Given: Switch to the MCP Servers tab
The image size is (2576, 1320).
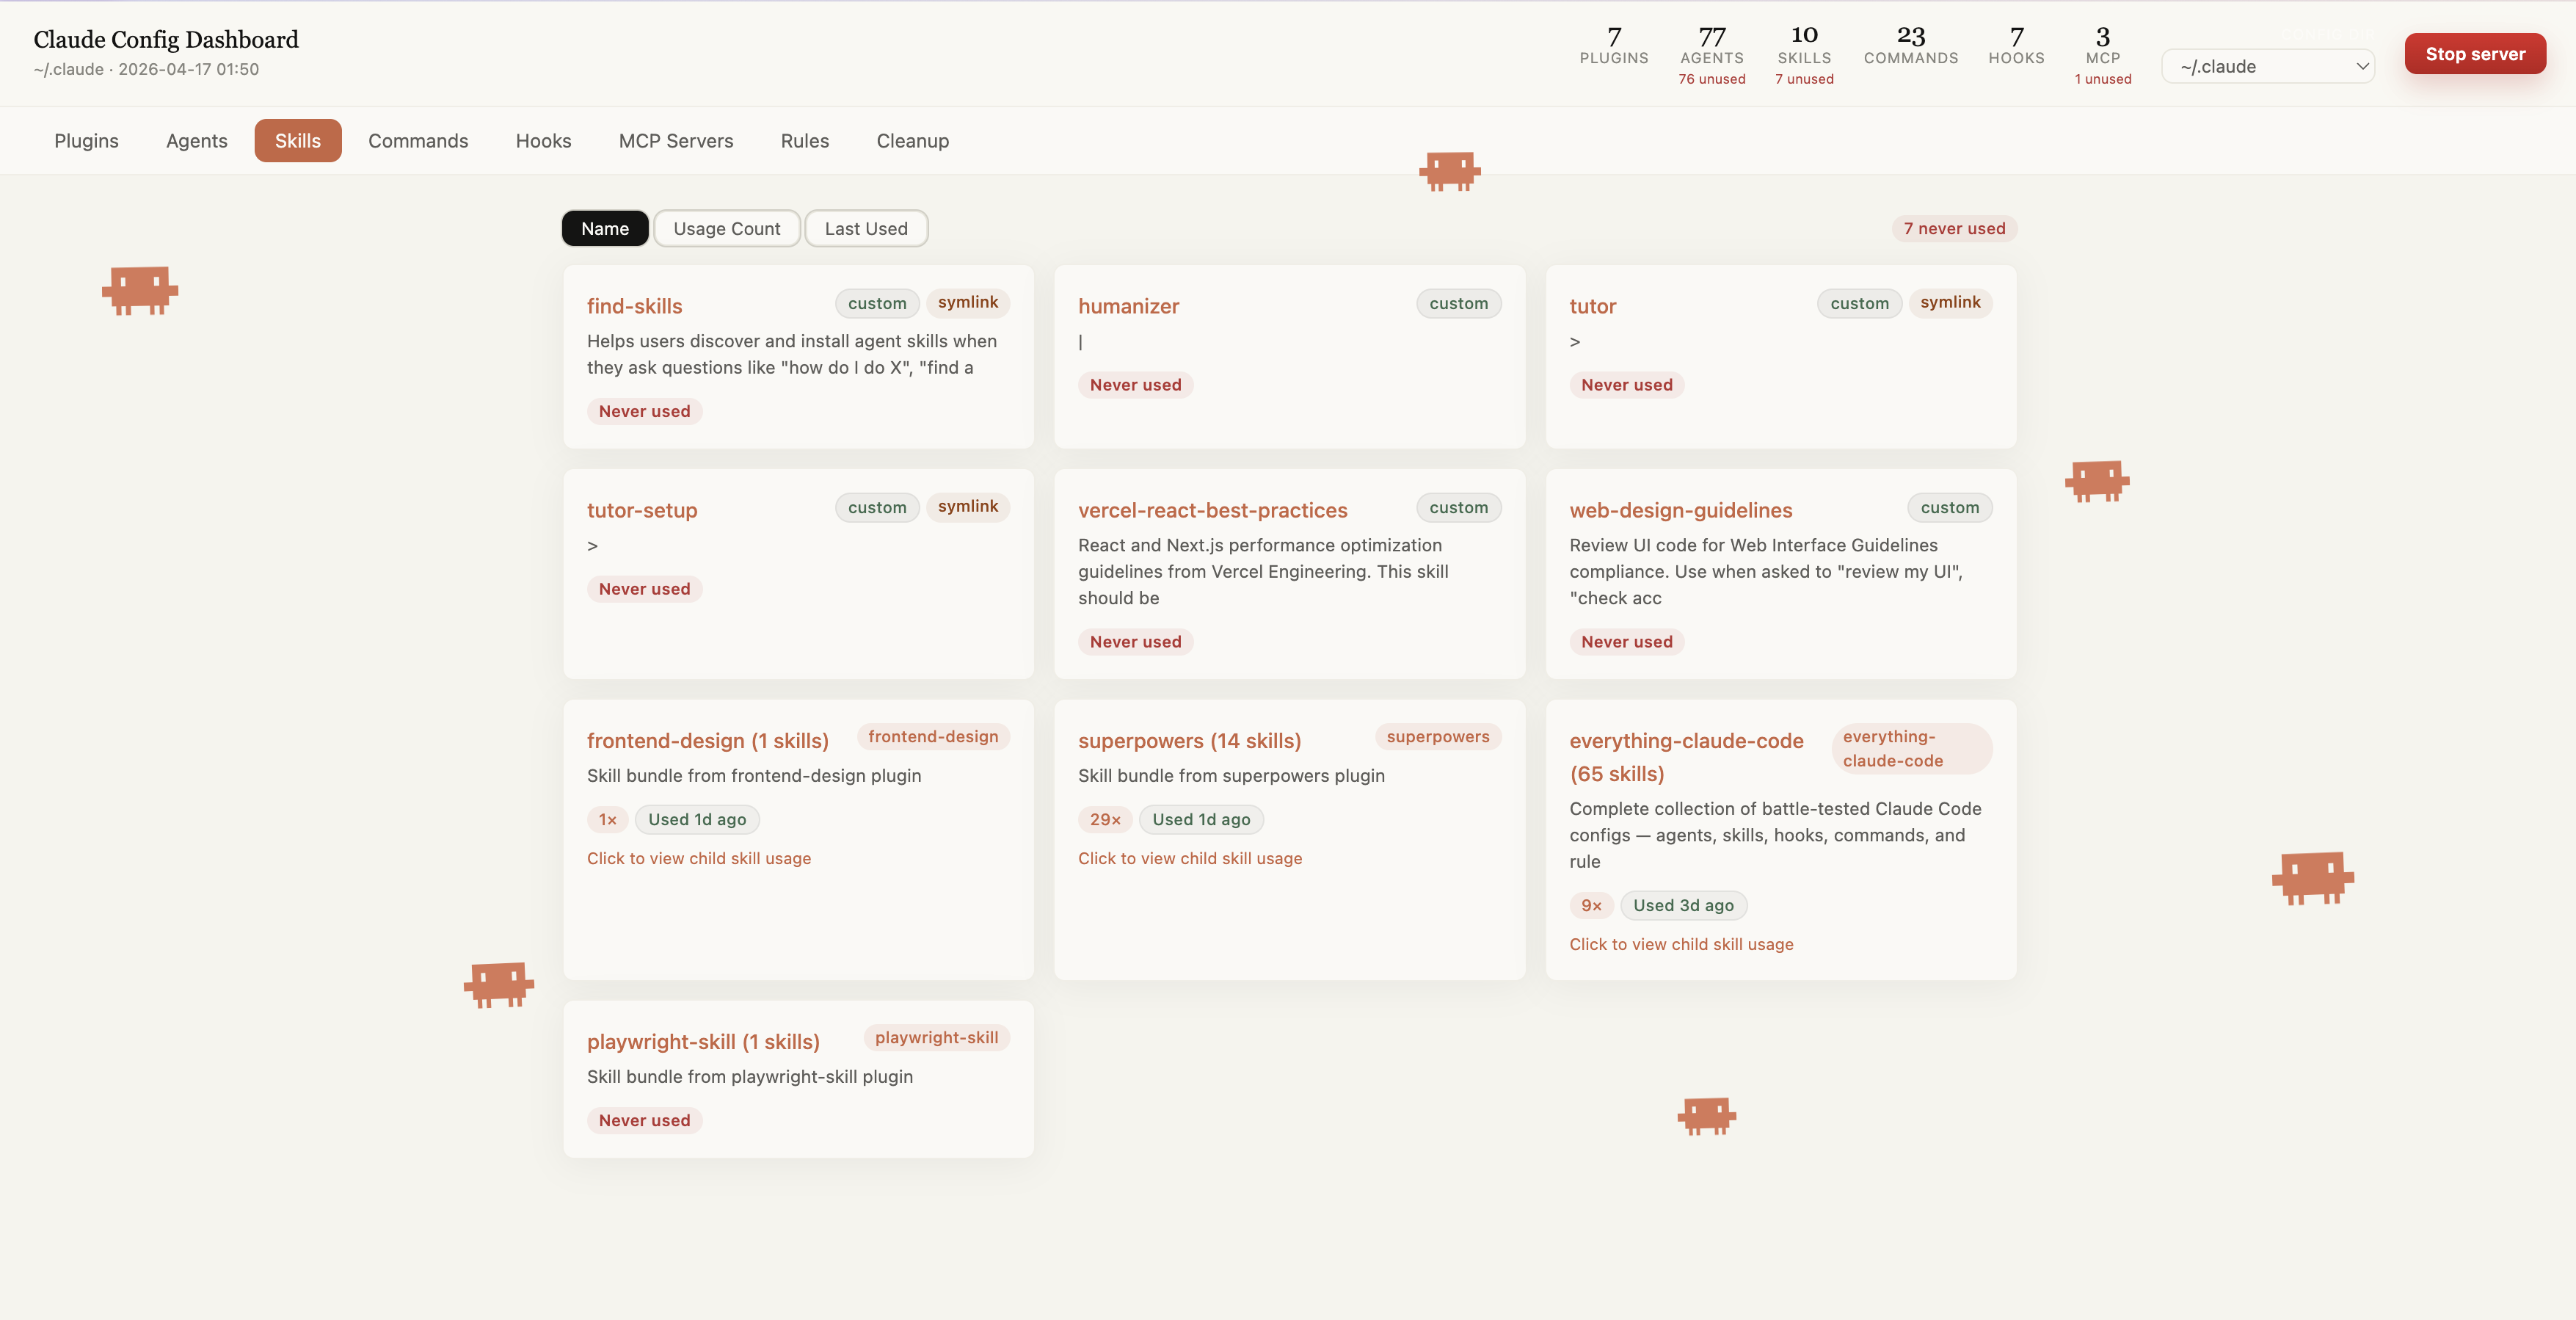Looking at the screenshot, I should click(x=676, y=141).
